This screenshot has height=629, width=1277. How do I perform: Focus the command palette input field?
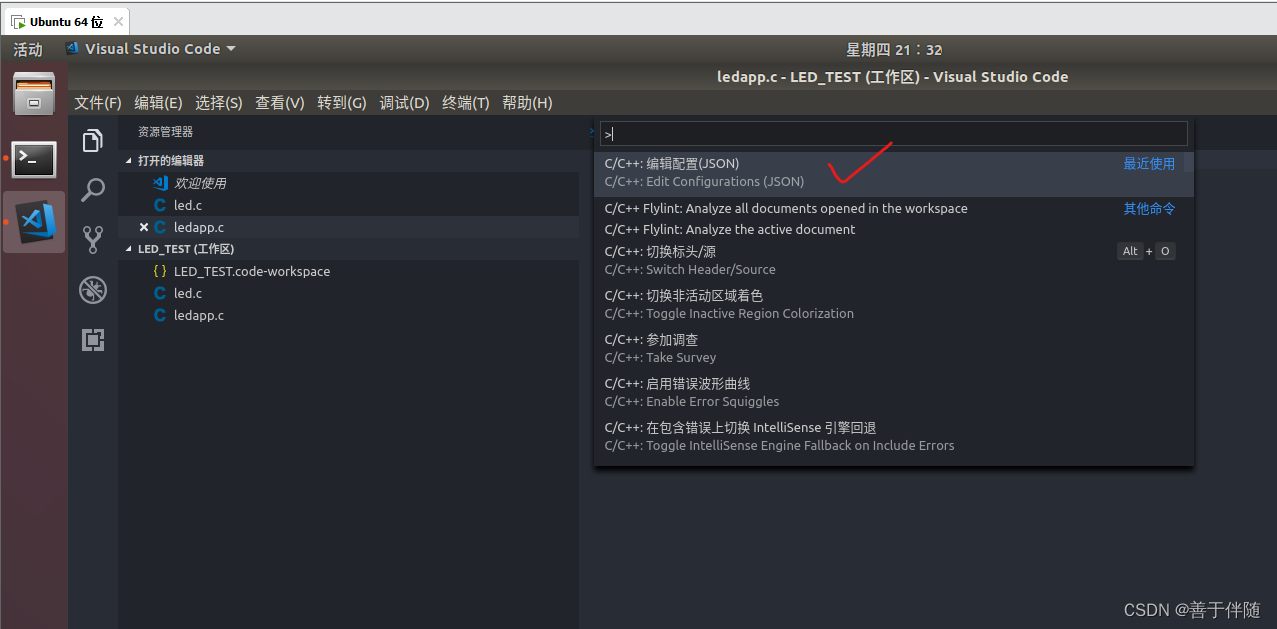tap(894, 134)
